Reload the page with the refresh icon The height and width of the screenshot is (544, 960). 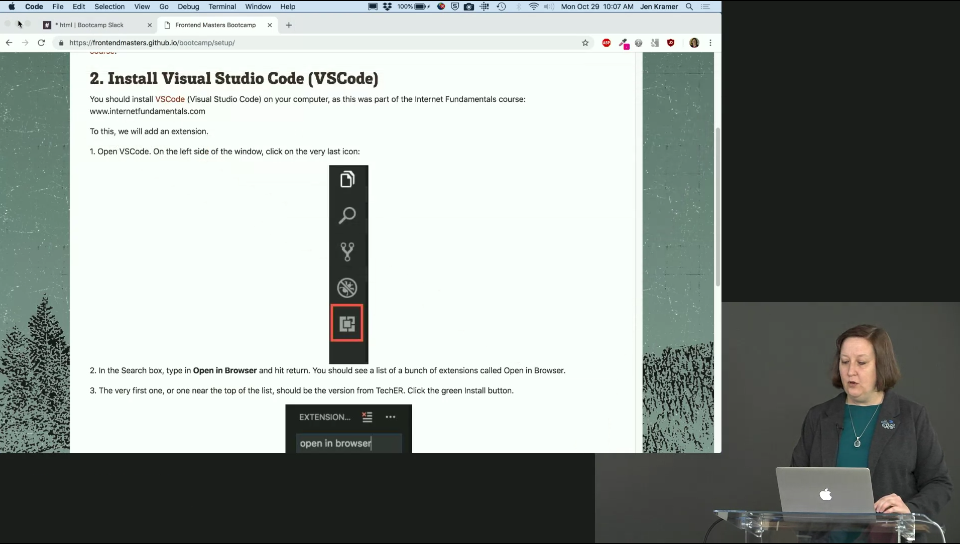coord(41,43)
